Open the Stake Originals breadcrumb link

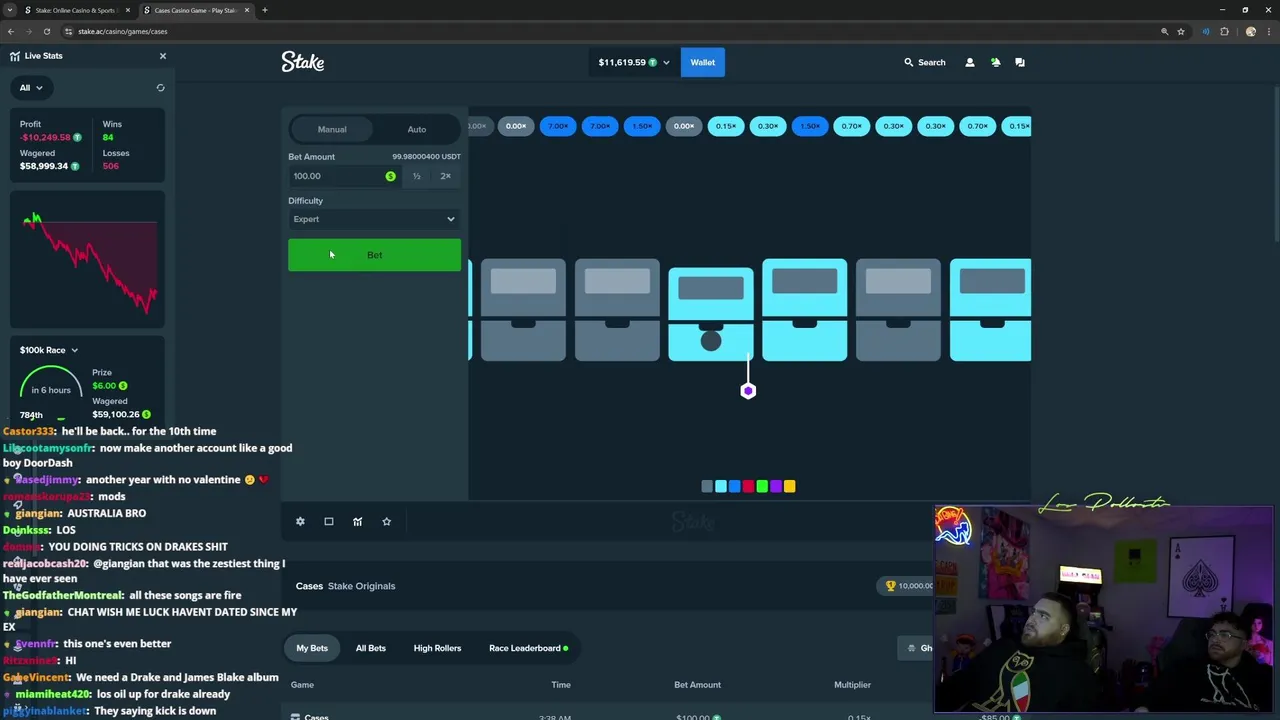361,586
